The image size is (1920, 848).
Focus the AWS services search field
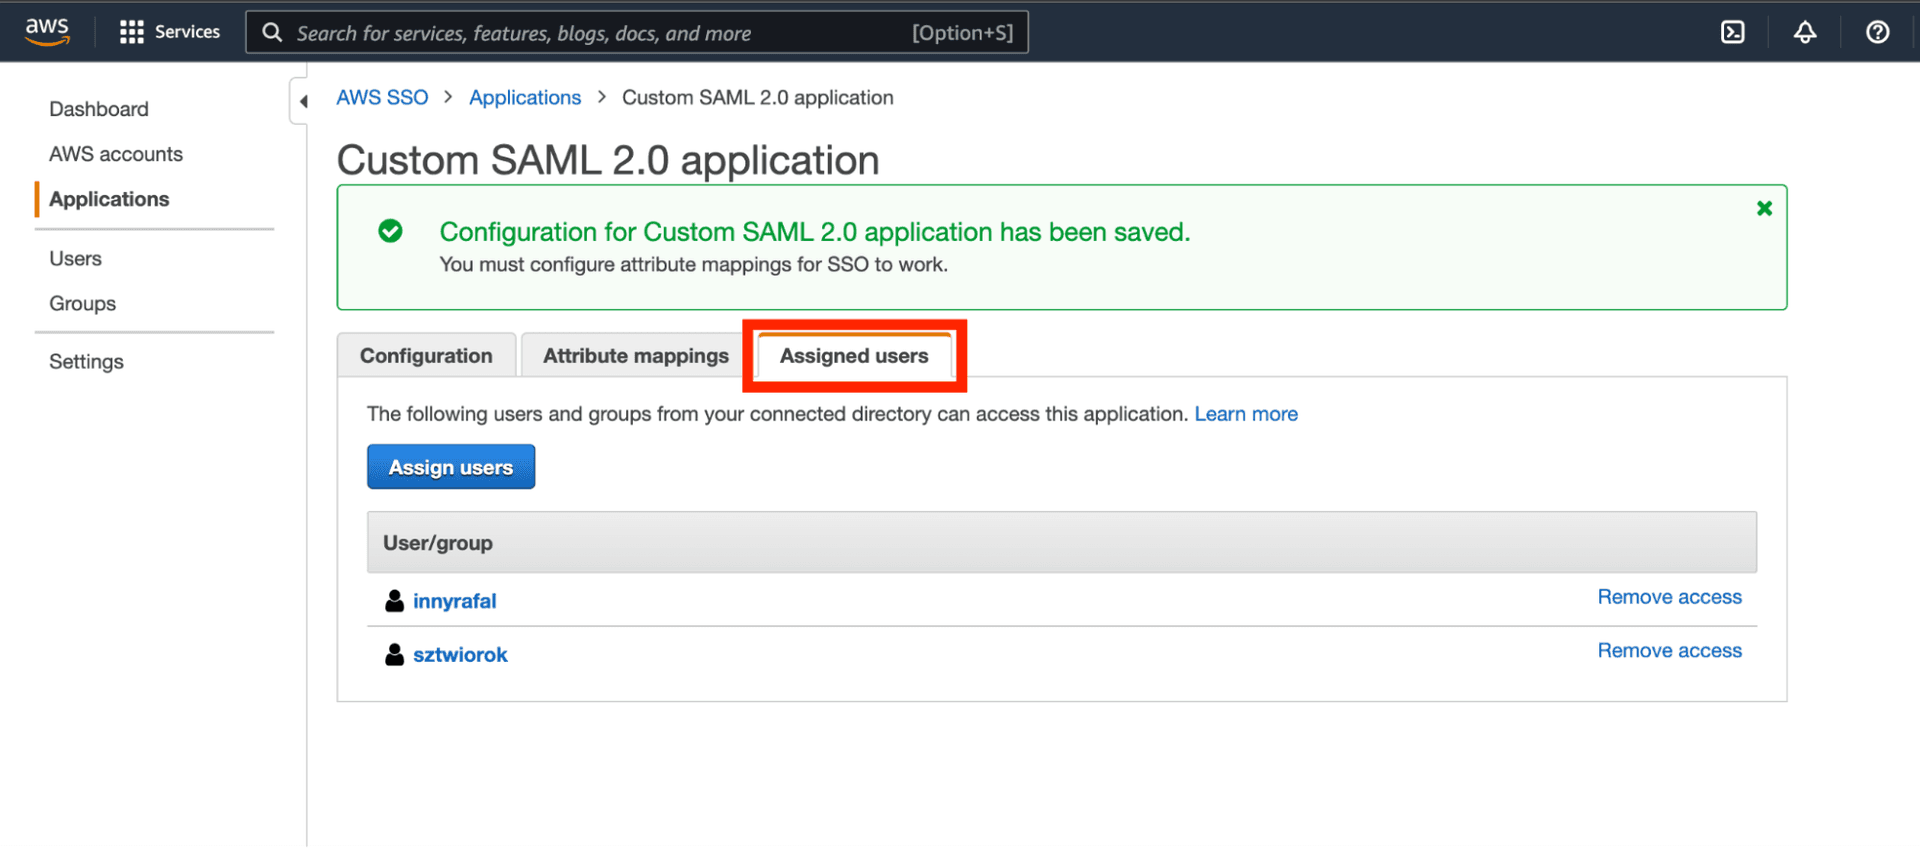click(x=600, y=33)
